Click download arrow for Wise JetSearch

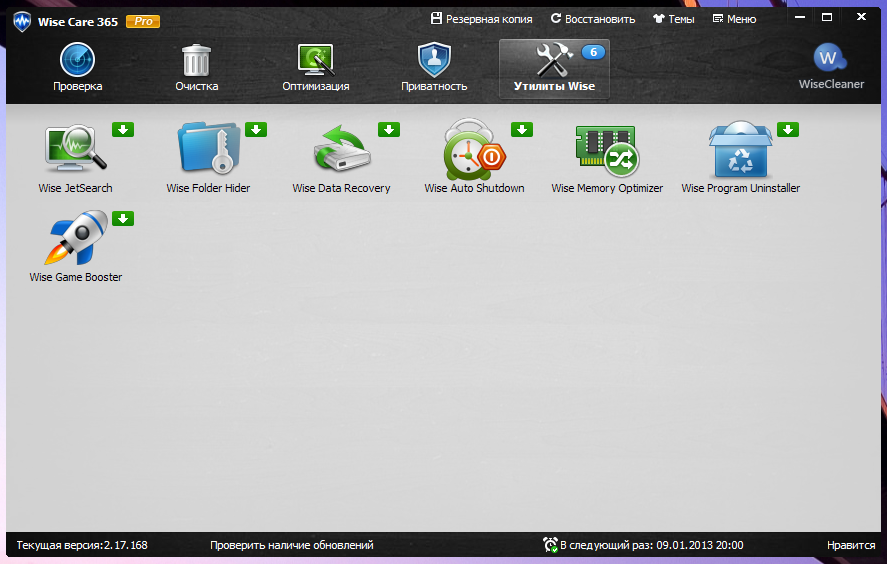(123, 130)
